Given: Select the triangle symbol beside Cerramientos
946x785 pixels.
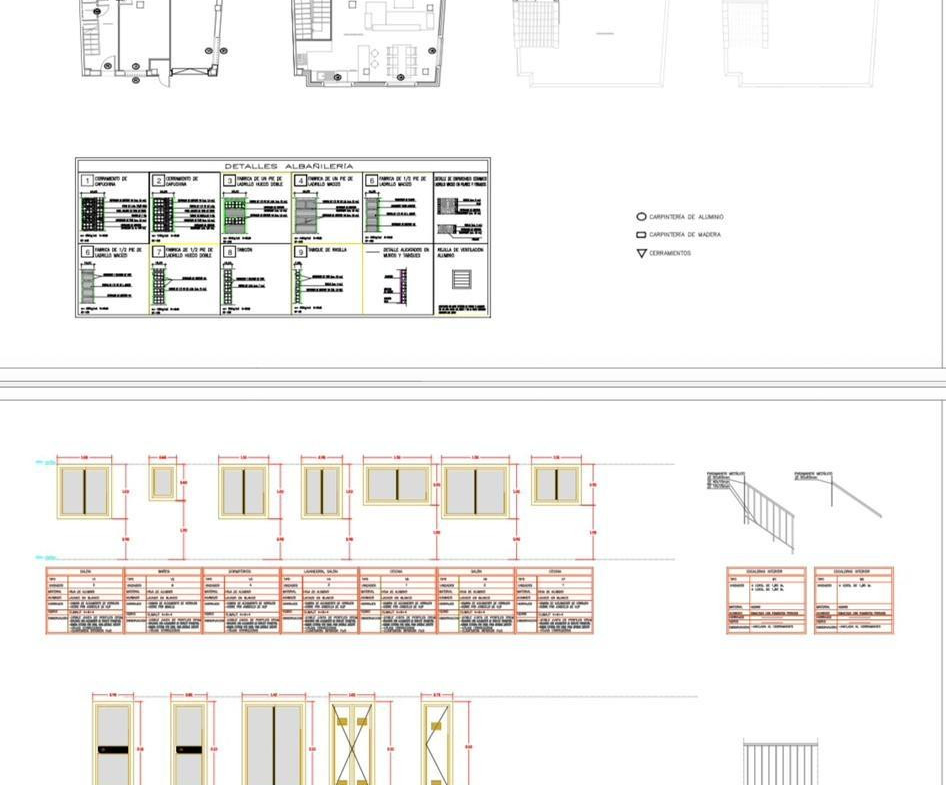Looking at the screenshot, I should point(641,254).
